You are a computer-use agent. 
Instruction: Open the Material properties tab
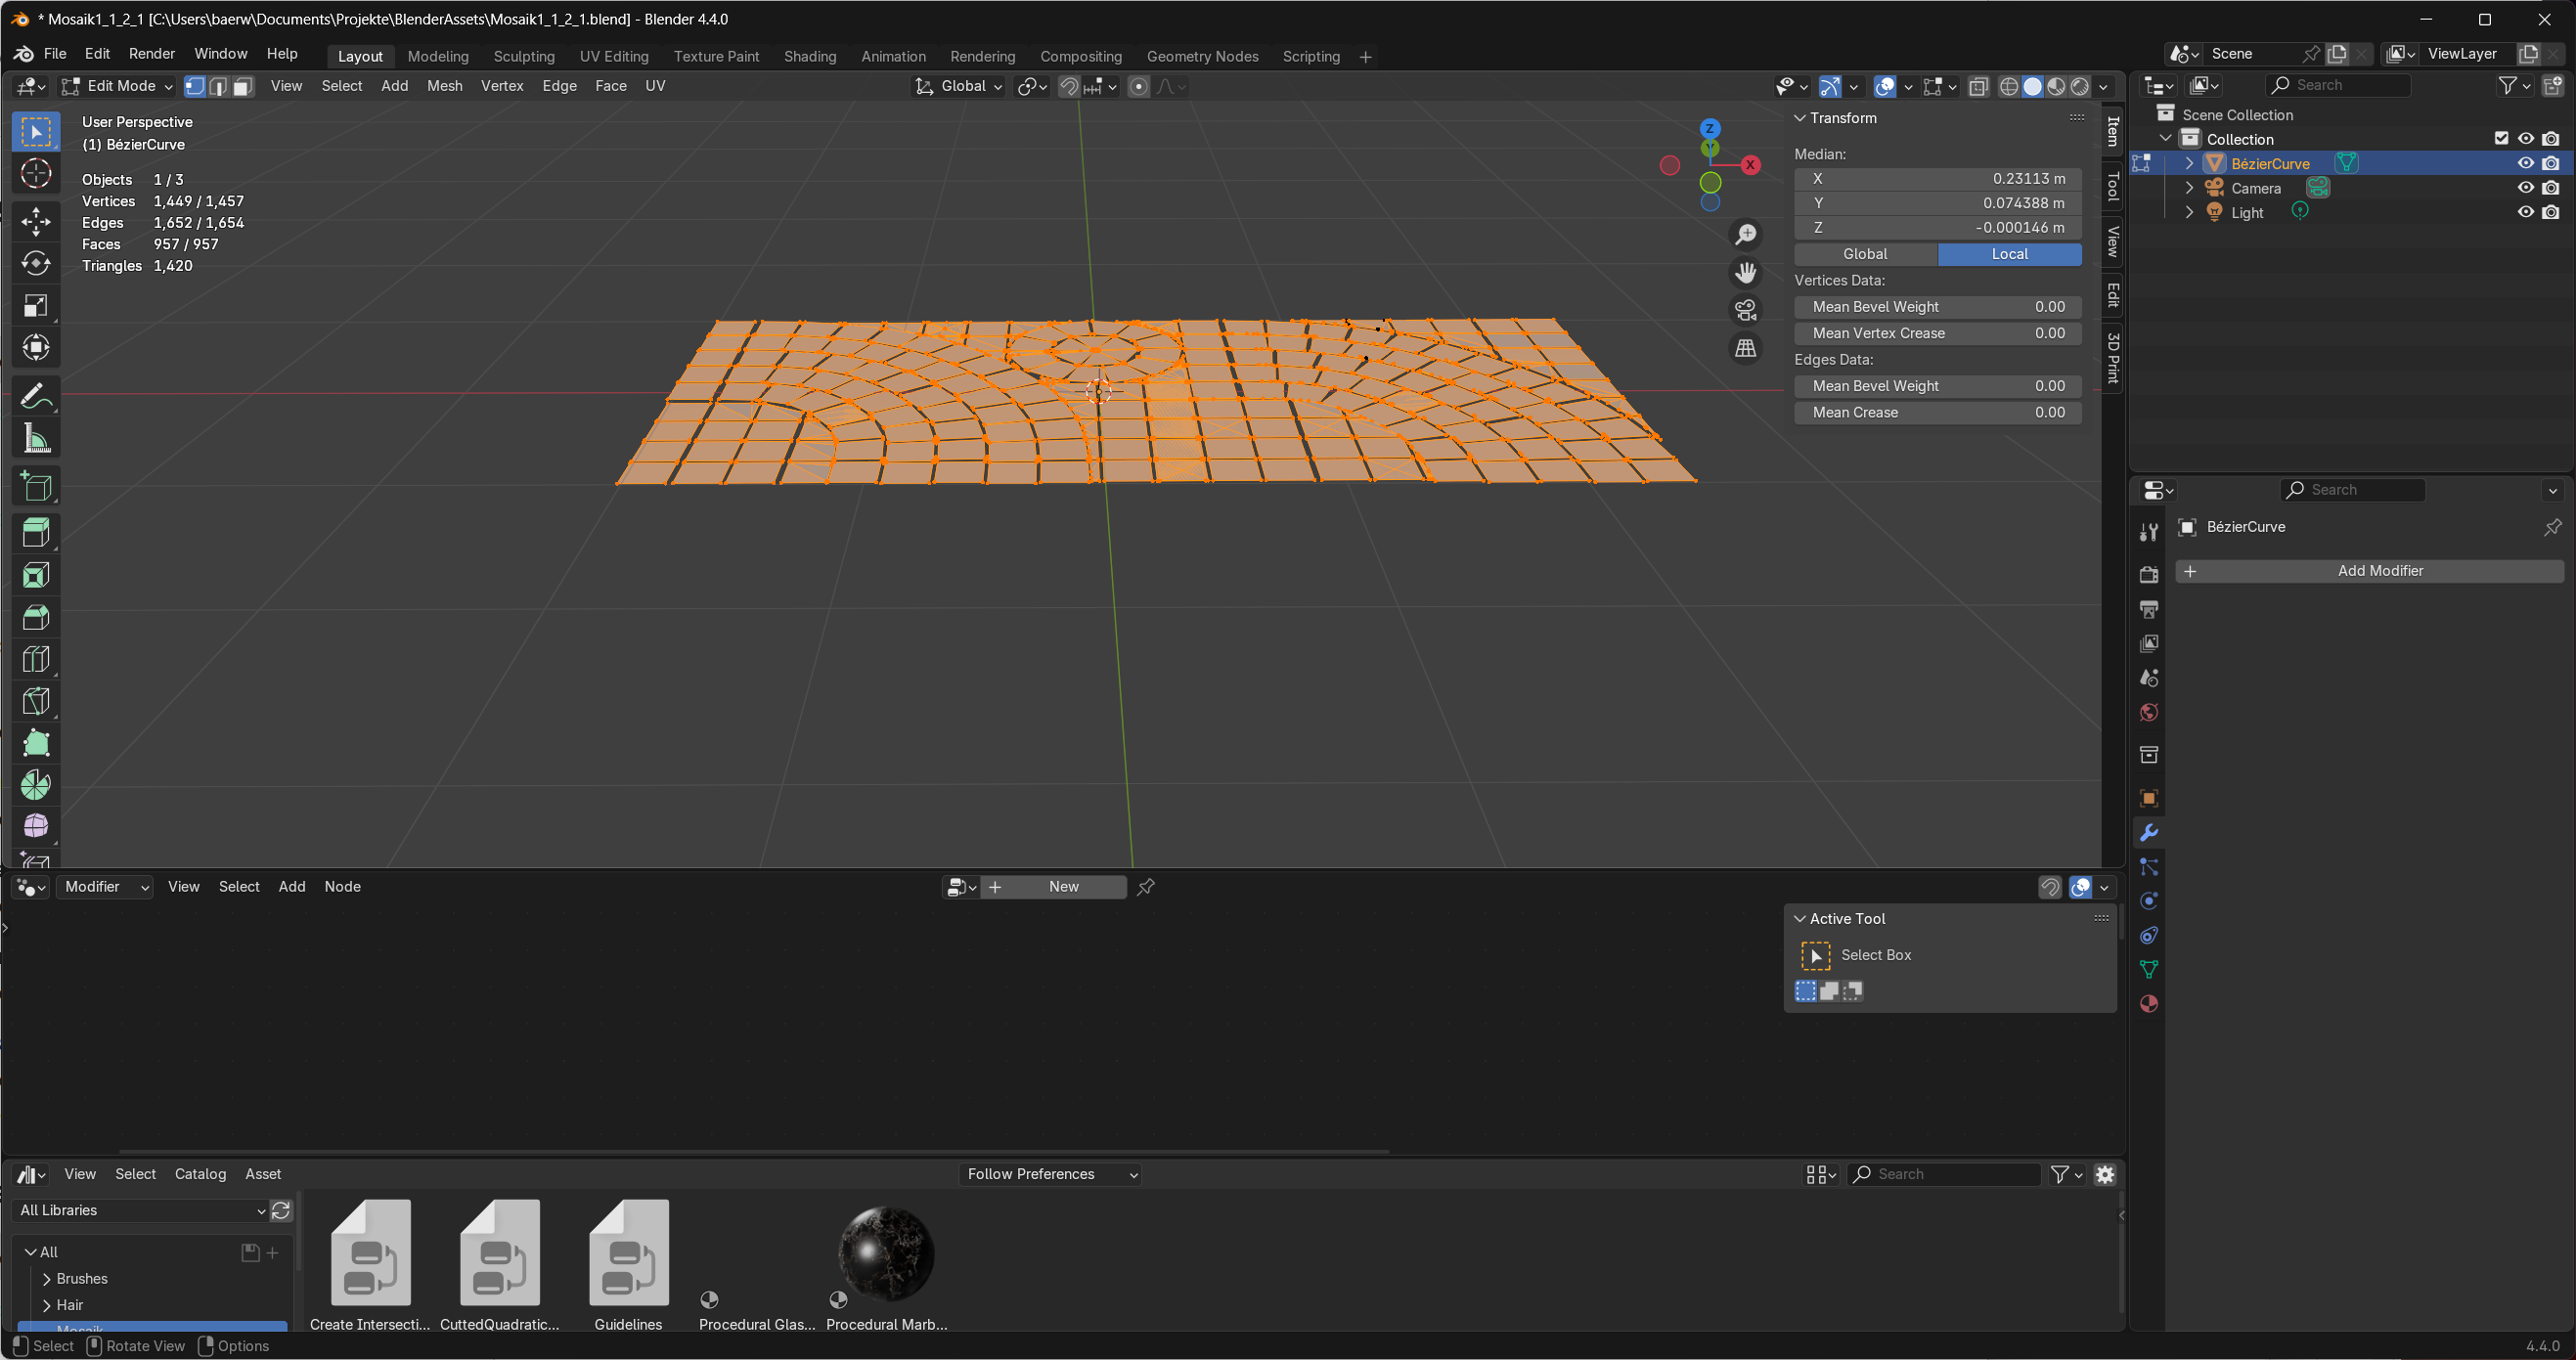pos(2148,1004)
